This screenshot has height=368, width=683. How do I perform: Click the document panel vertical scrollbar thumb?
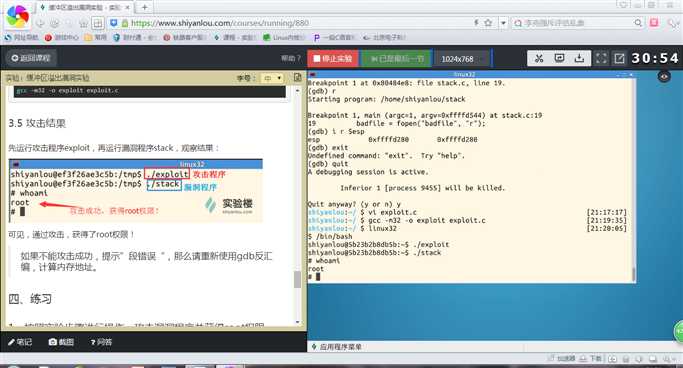(298, 280)
